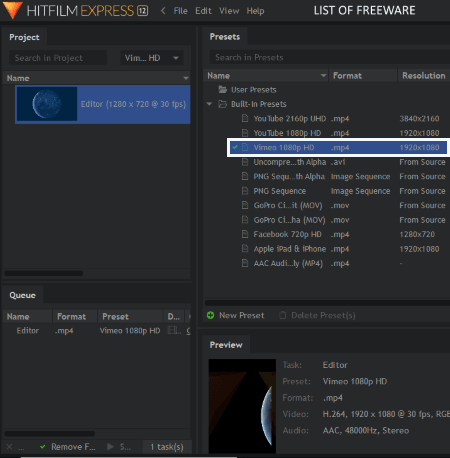
Task: Click the Project panel horizontal scrollbar
Action: (x=43, y=273)
